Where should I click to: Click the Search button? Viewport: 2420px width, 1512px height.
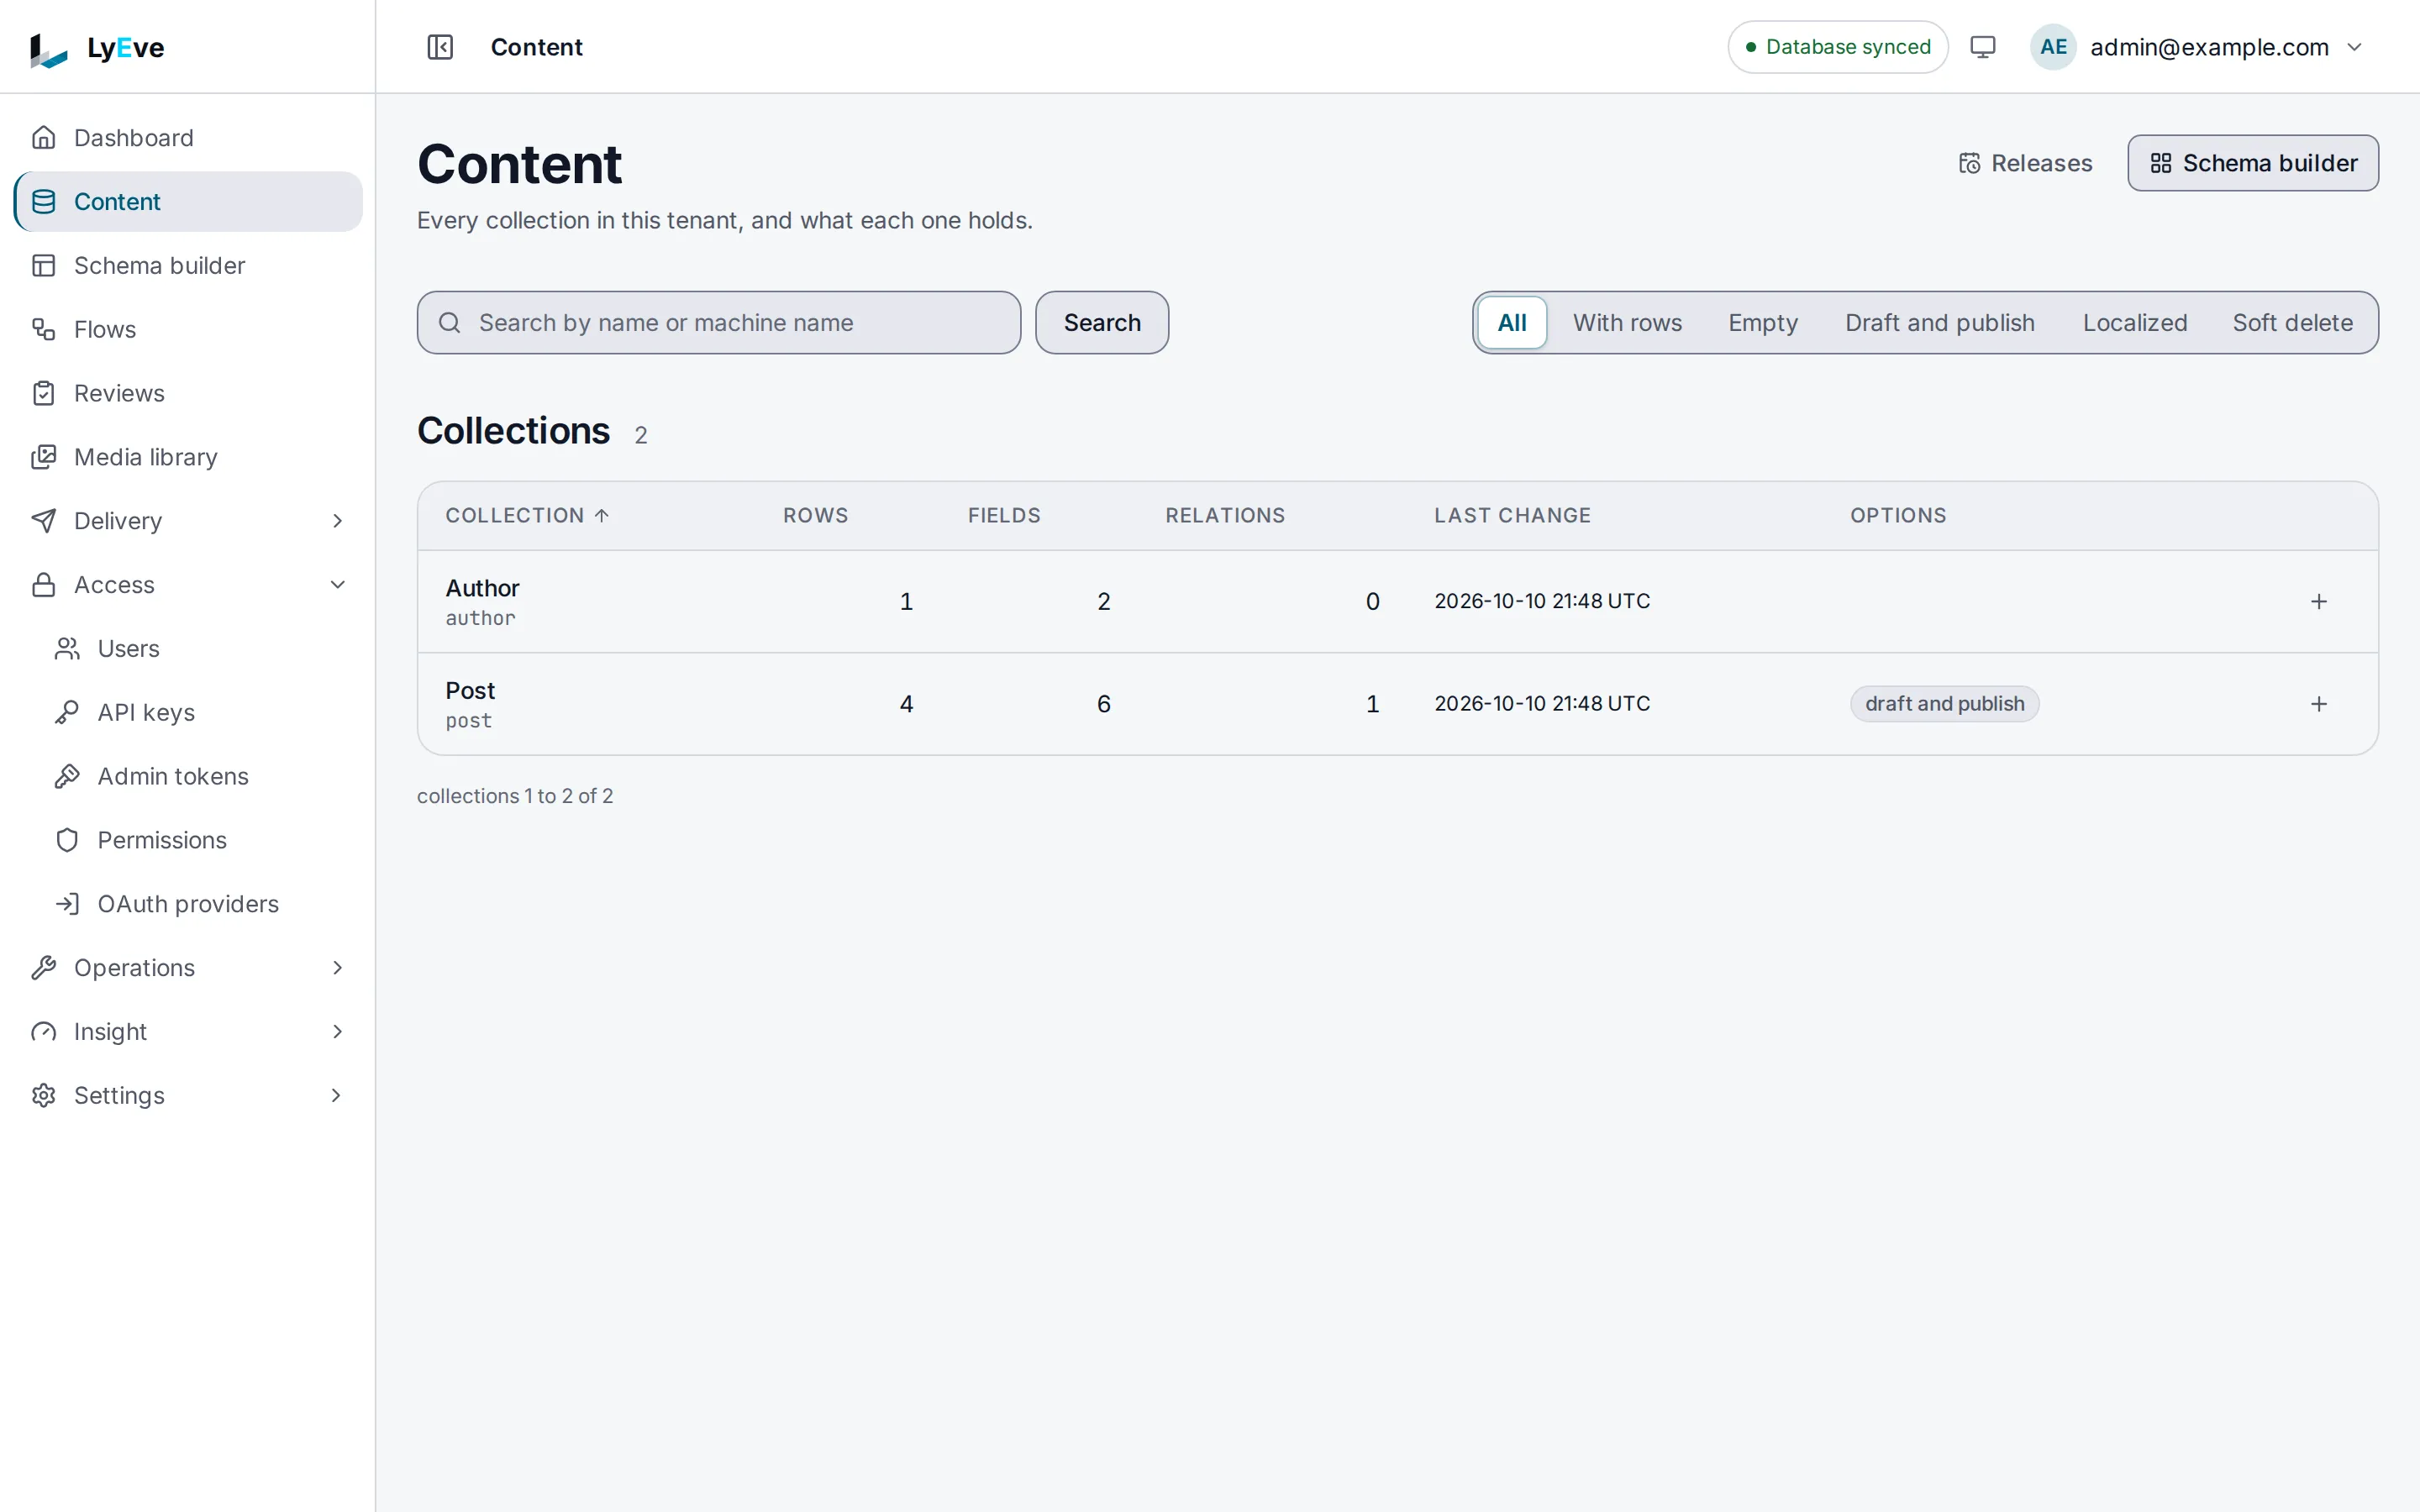point(1102,323)
